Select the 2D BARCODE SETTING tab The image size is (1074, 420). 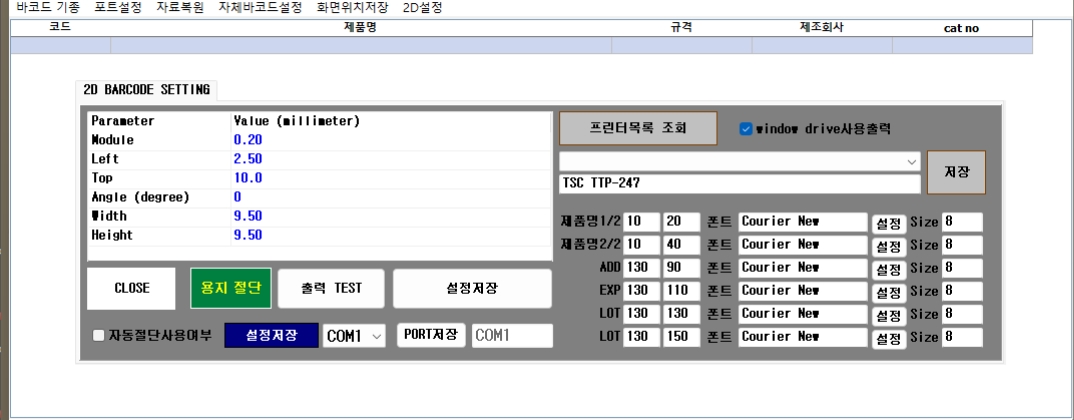(146, 90)
